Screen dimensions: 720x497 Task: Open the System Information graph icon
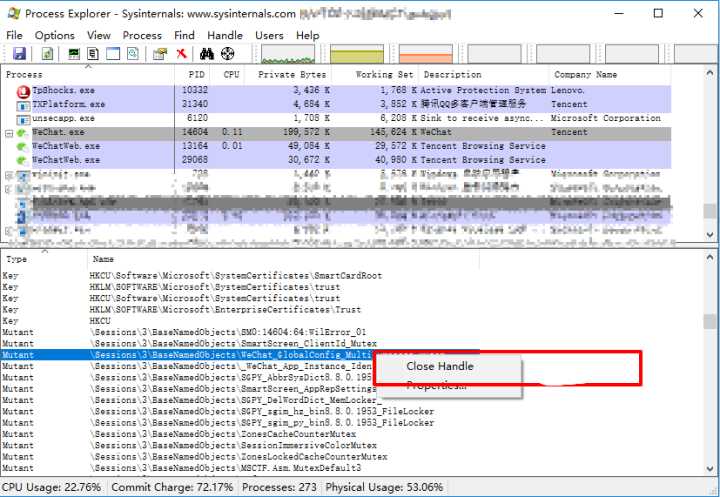(x=73, y=54)
